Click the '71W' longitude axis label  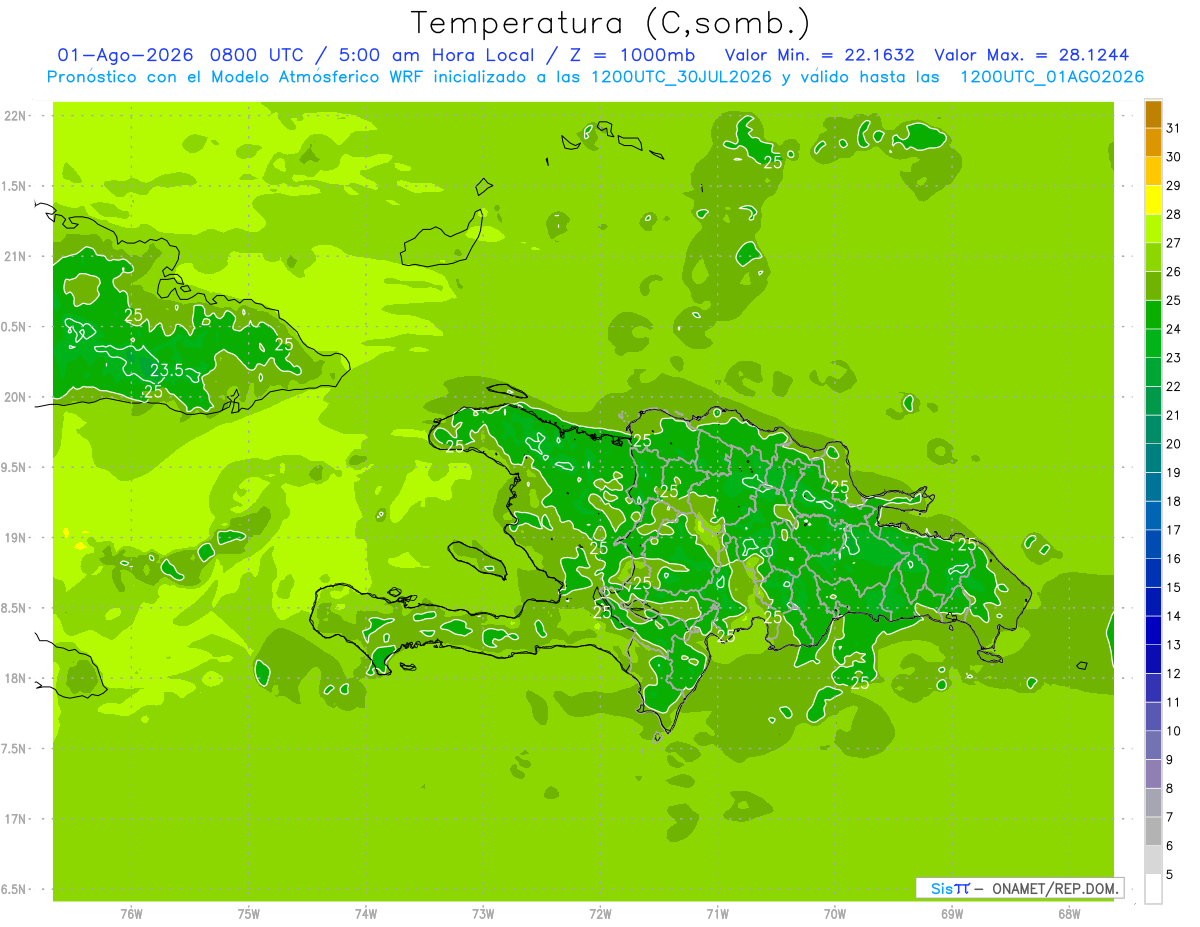(x=717, y=914)
